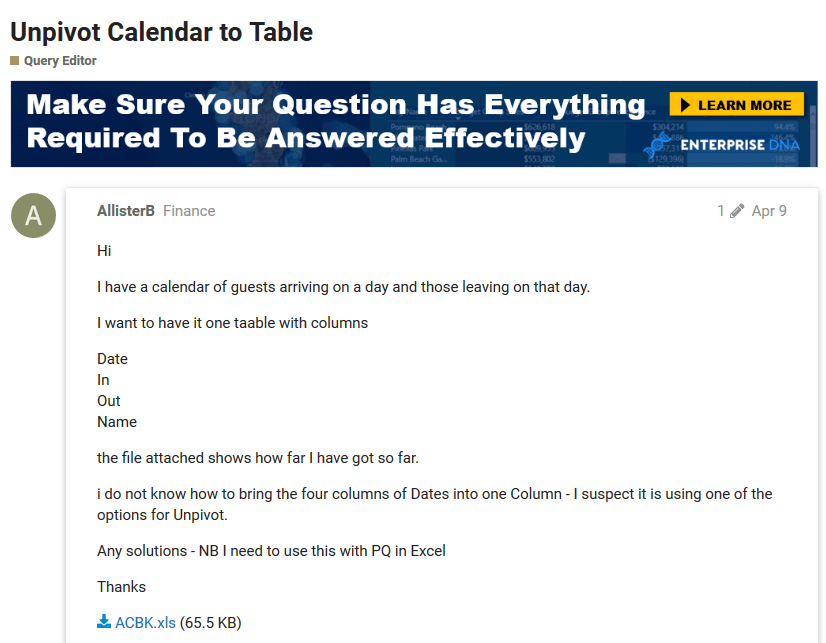The height and width of the screenshot is (643, 826).
Task: Click the banner headline about question requirements
Action: 336,122
